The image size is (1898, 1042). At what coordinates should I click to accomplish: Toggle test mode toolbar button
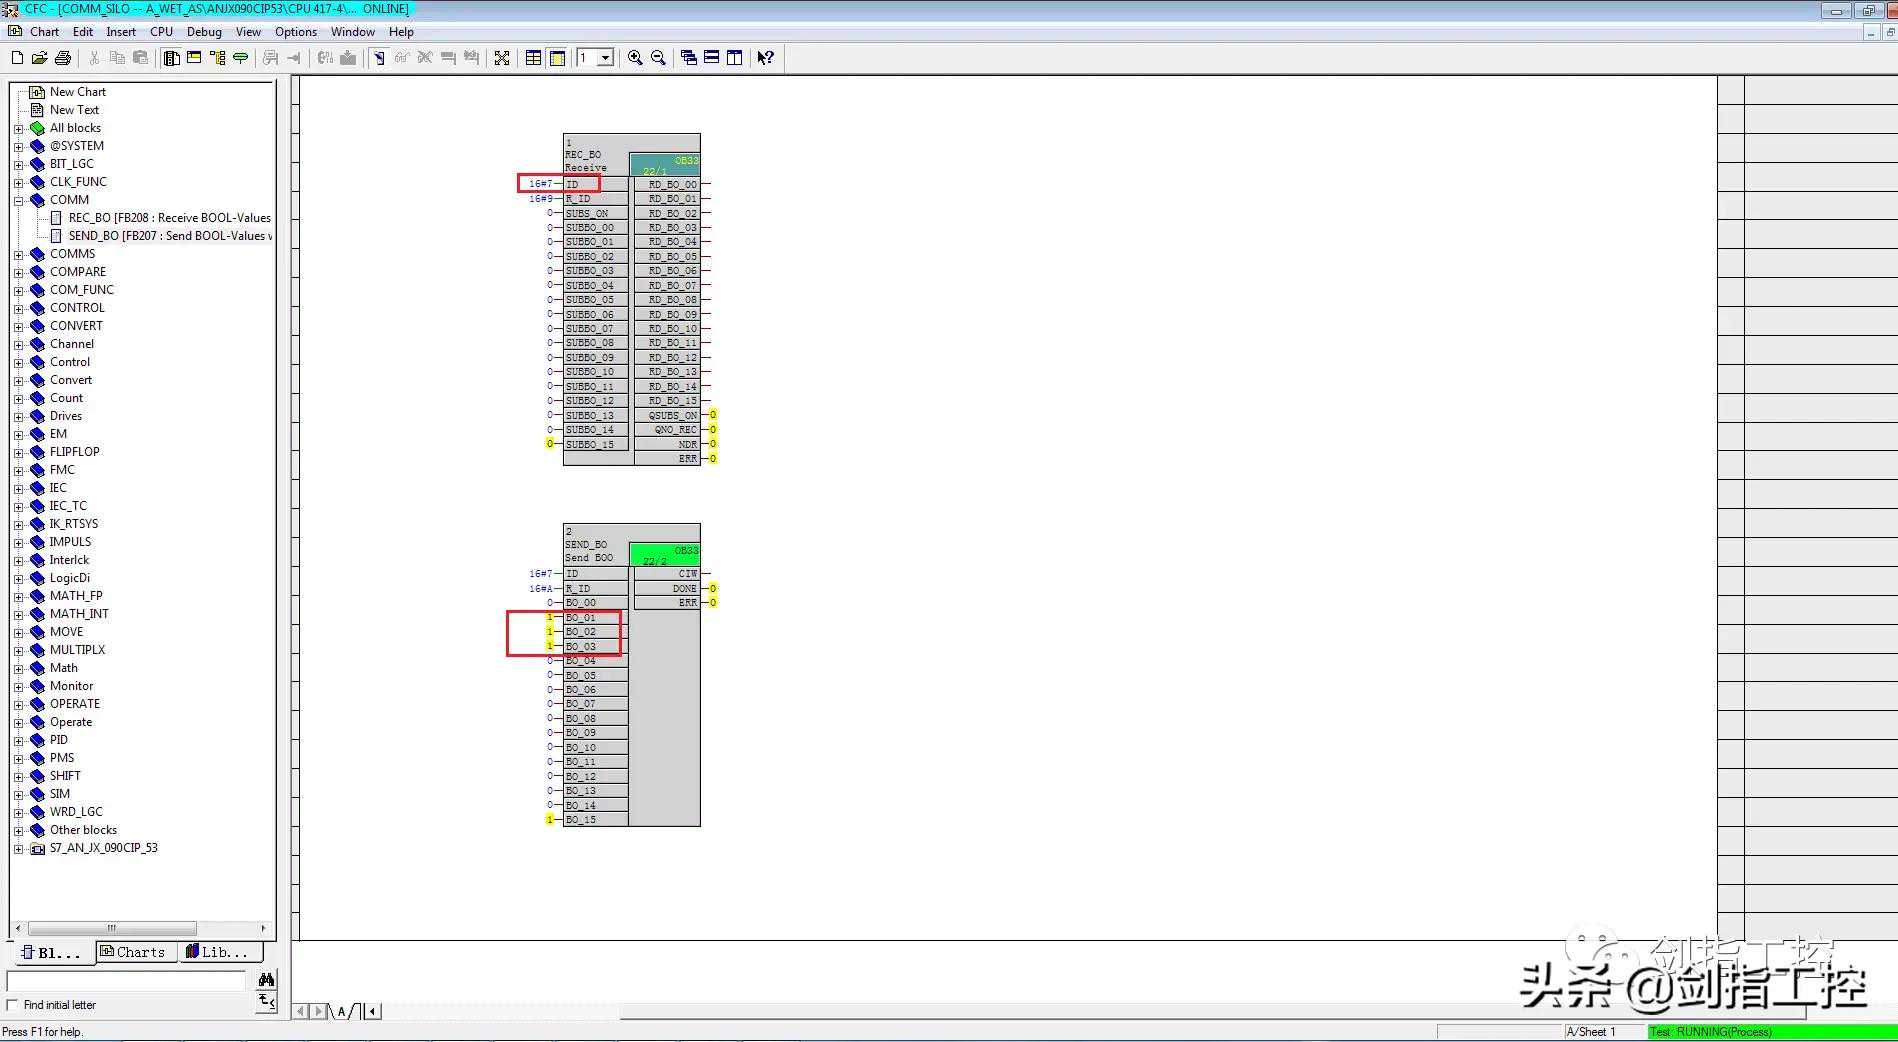pyautogui.click(x=379, y=58)
